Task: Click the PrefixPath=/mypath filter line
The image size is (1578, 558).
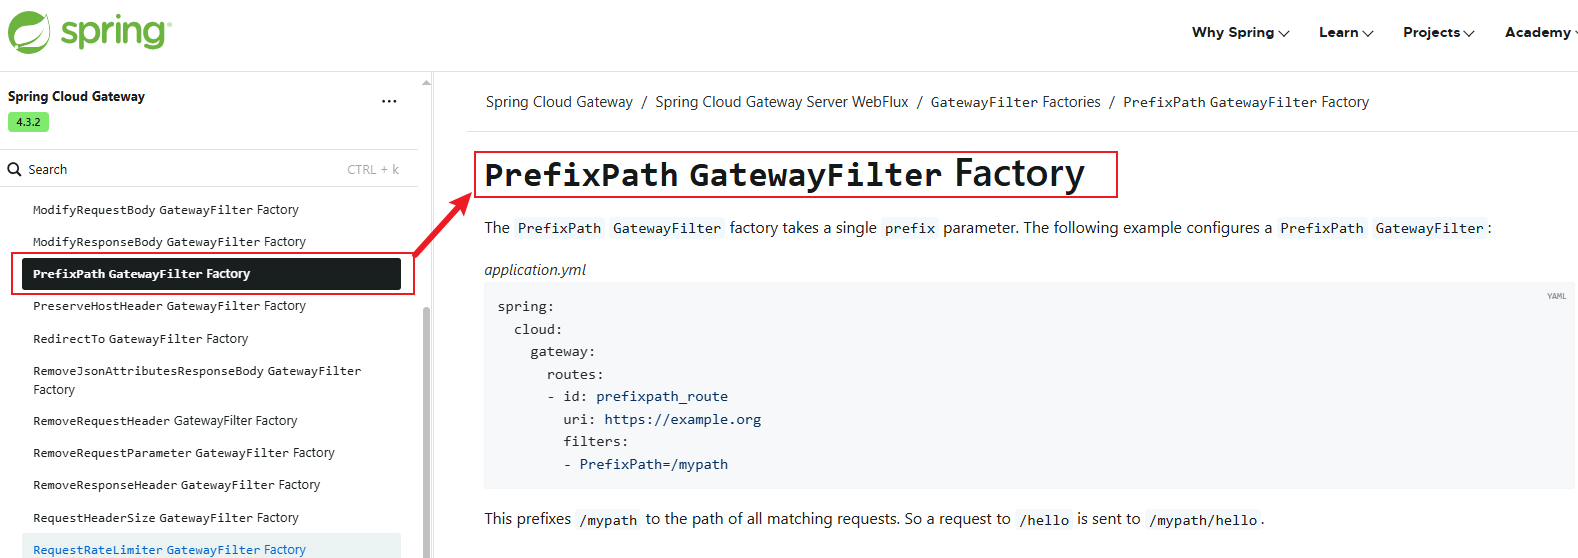Action: pos(654,465)
